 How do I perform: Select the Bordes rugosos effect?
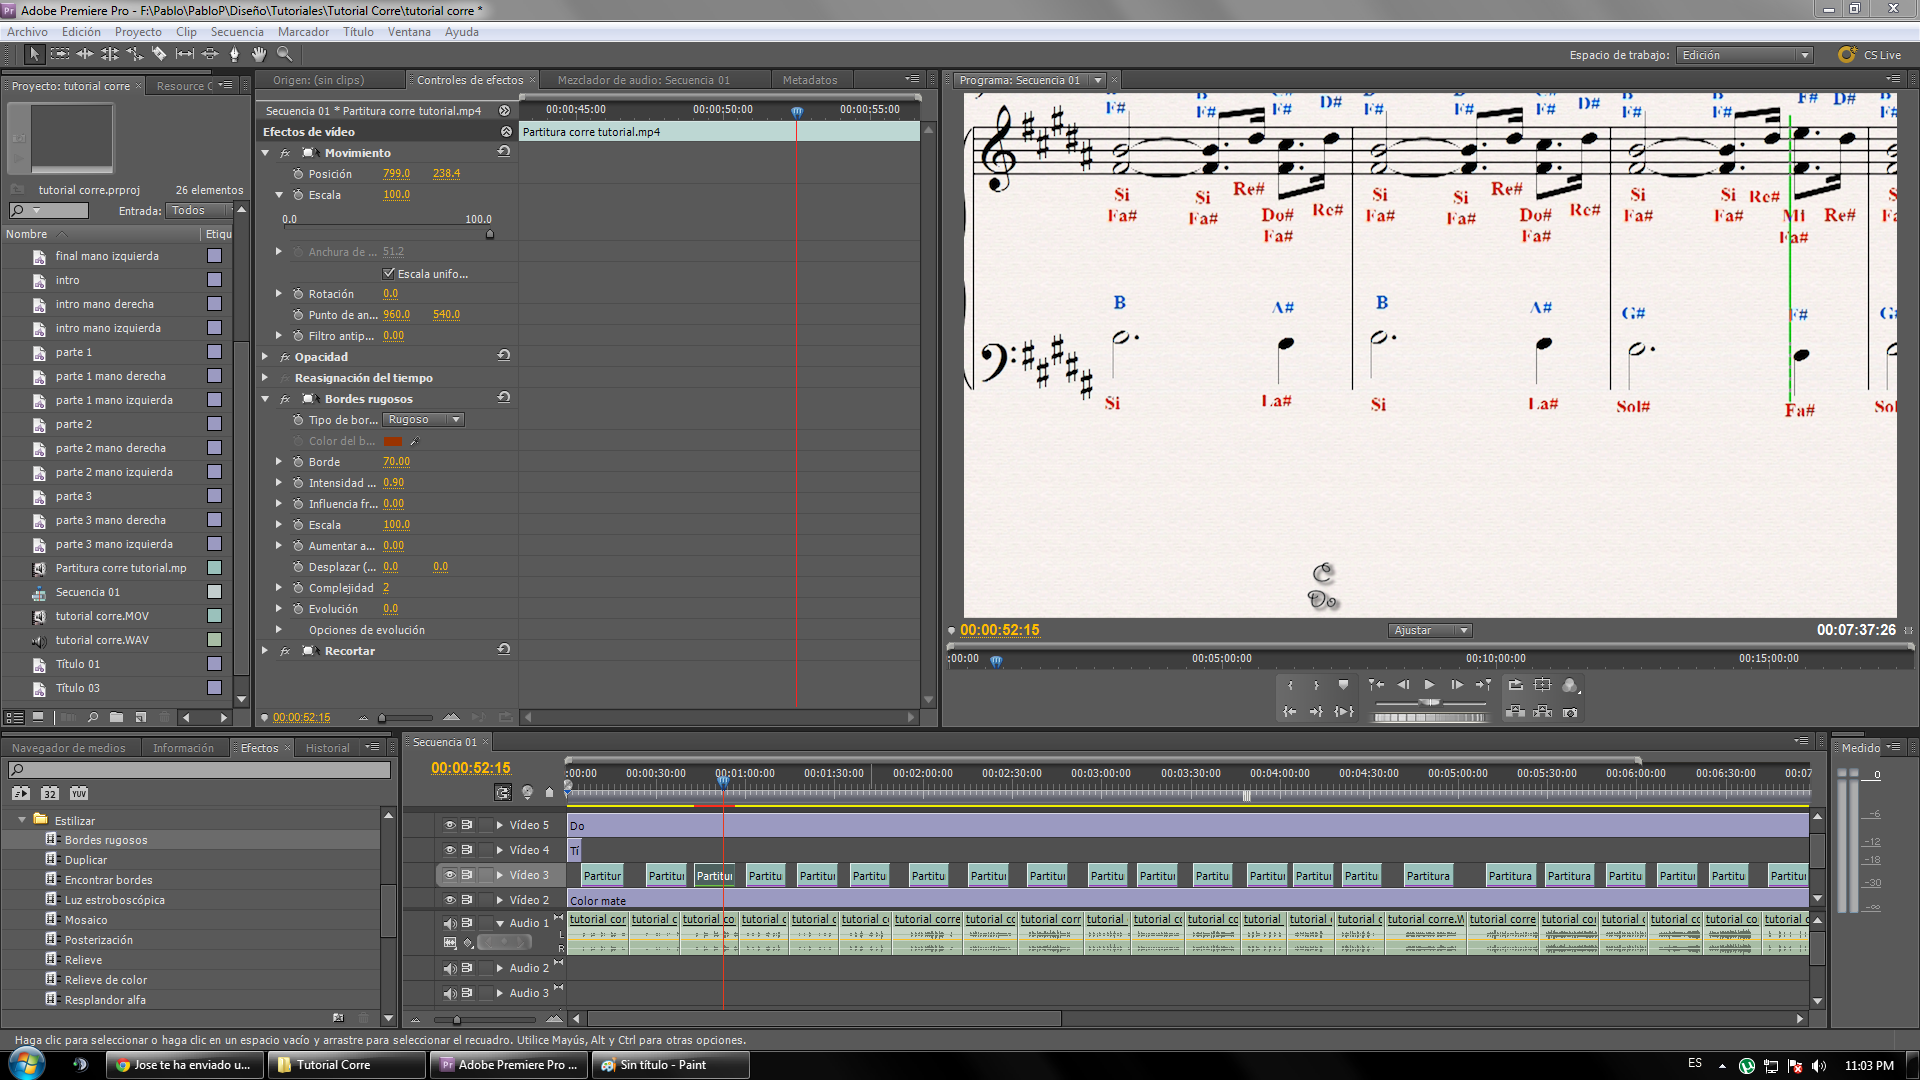106,840
